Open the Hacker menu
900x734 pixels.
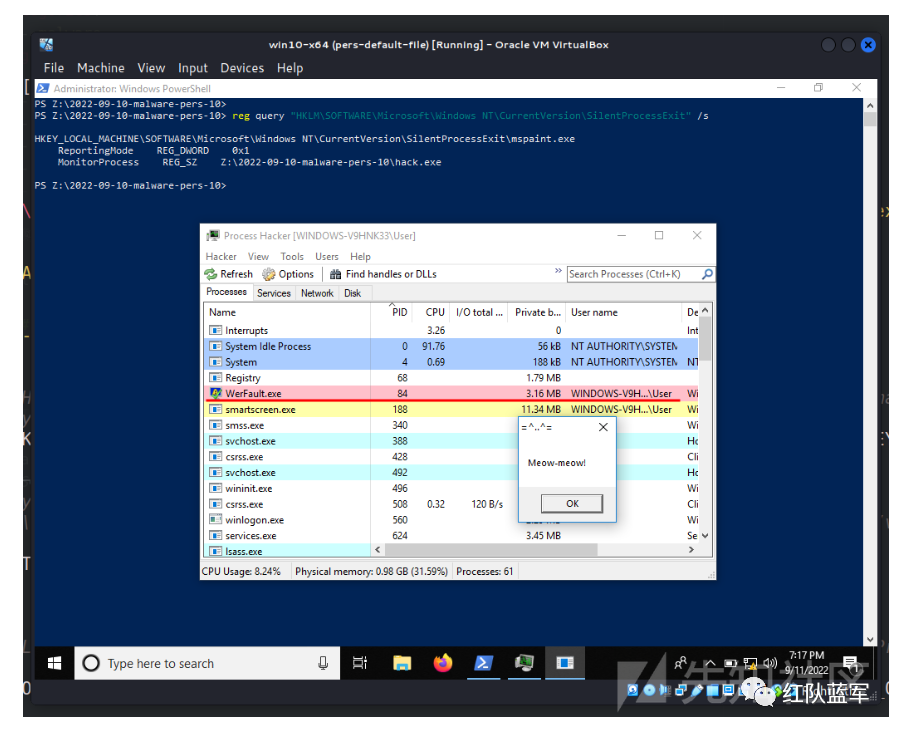(221, 257)
